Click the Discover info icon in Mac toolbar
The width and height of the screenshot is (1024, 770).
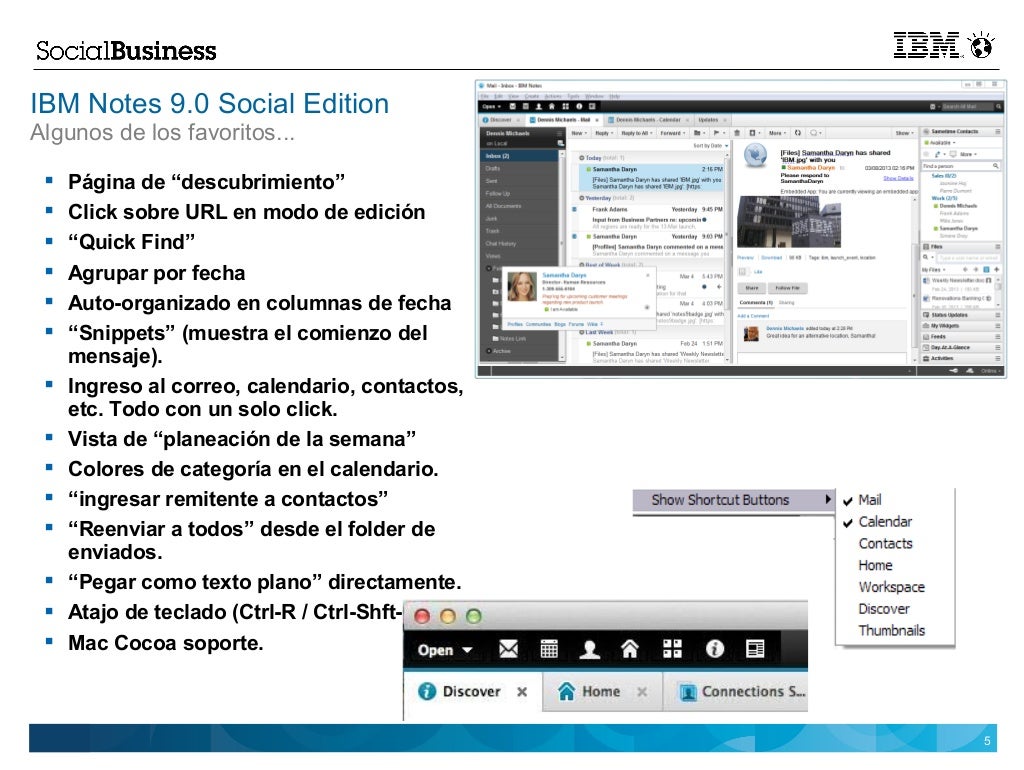point(714,649)
